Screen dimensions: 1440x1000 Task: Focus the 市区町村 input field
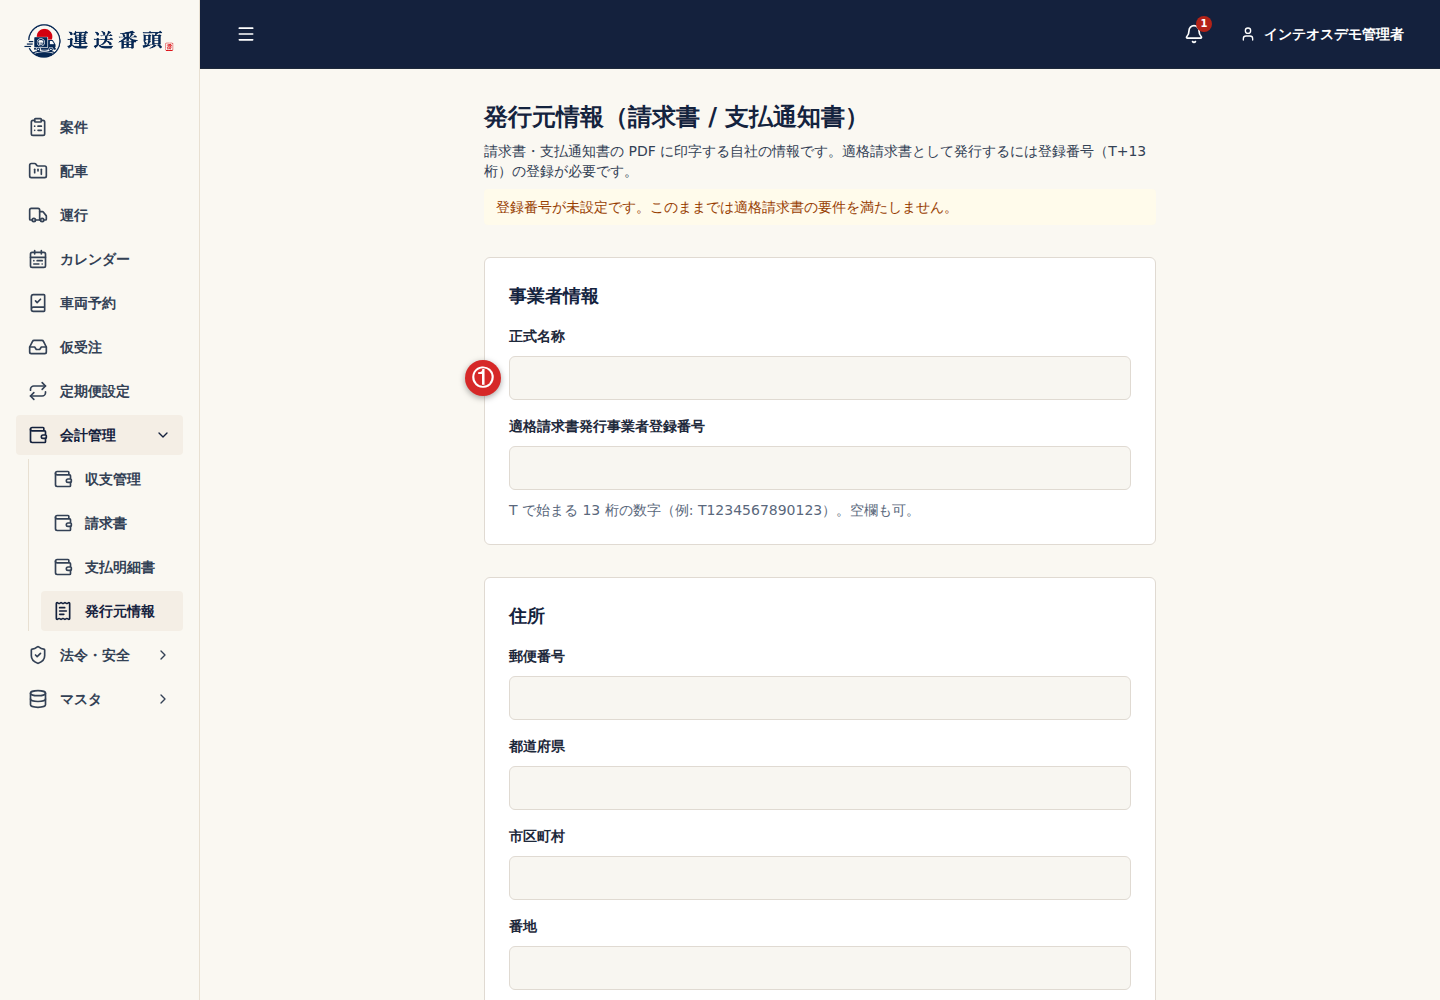pyautogui.click(x=820, y=878)
